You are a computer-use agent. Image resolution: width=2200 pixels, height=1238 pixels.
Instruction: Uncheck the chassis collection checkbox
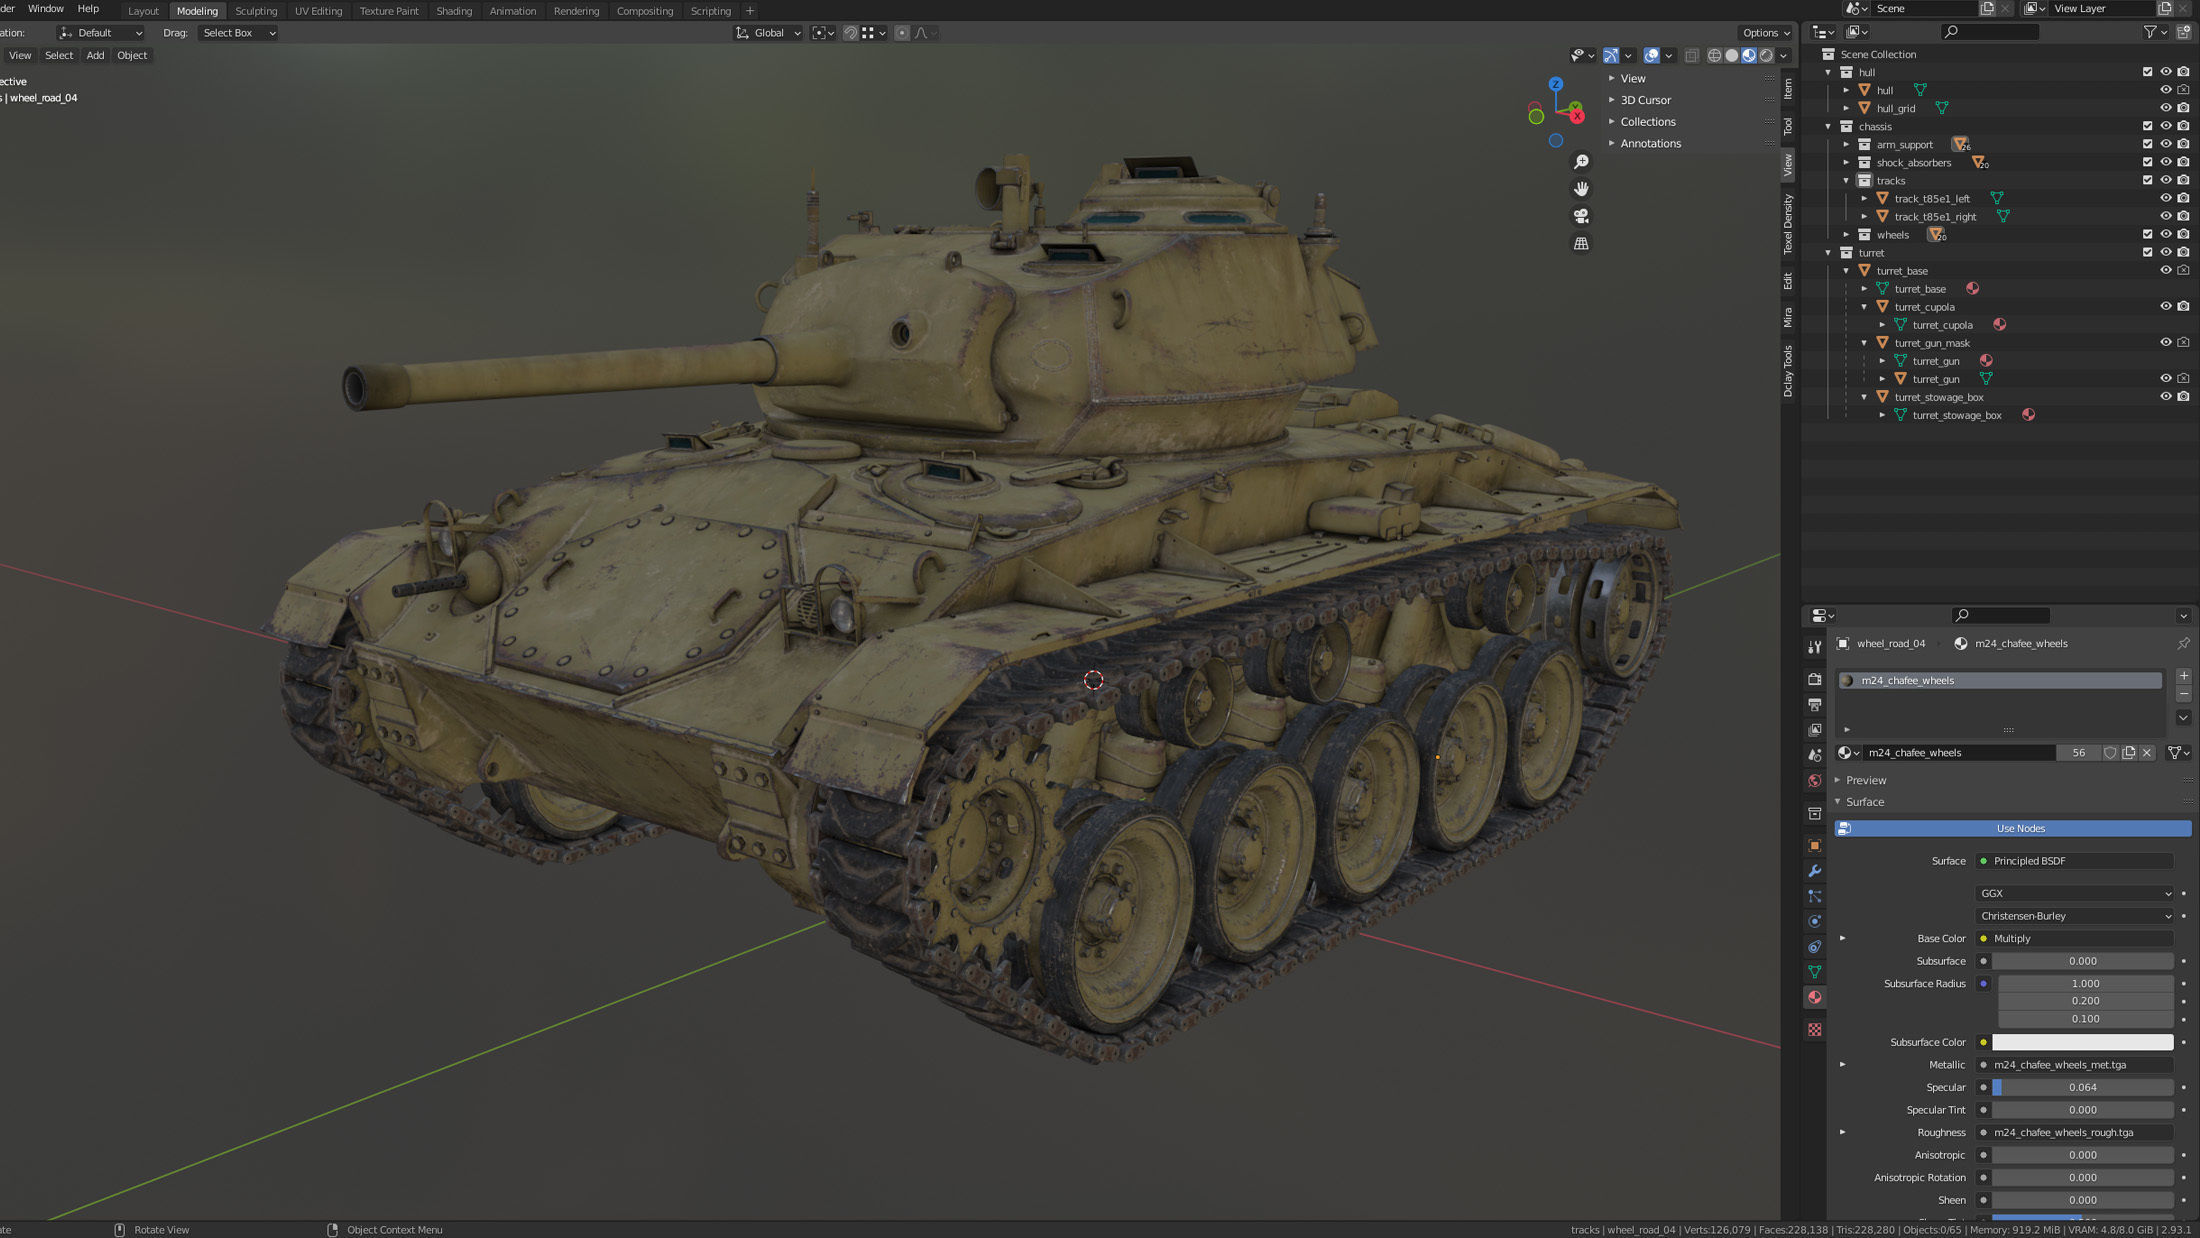tap(2147, 126)
